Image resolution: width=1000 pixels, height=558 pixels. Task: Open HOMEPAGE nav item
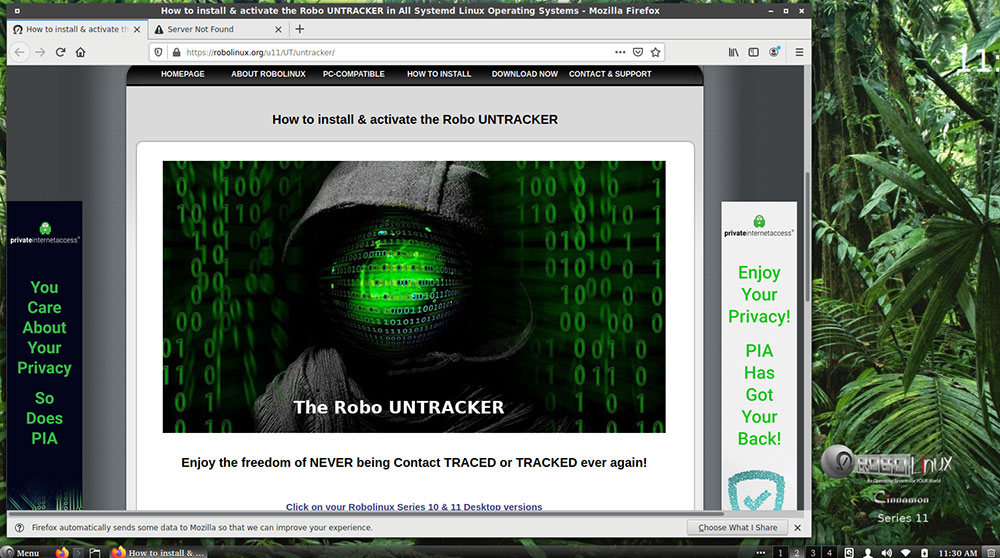coord(182,74)
